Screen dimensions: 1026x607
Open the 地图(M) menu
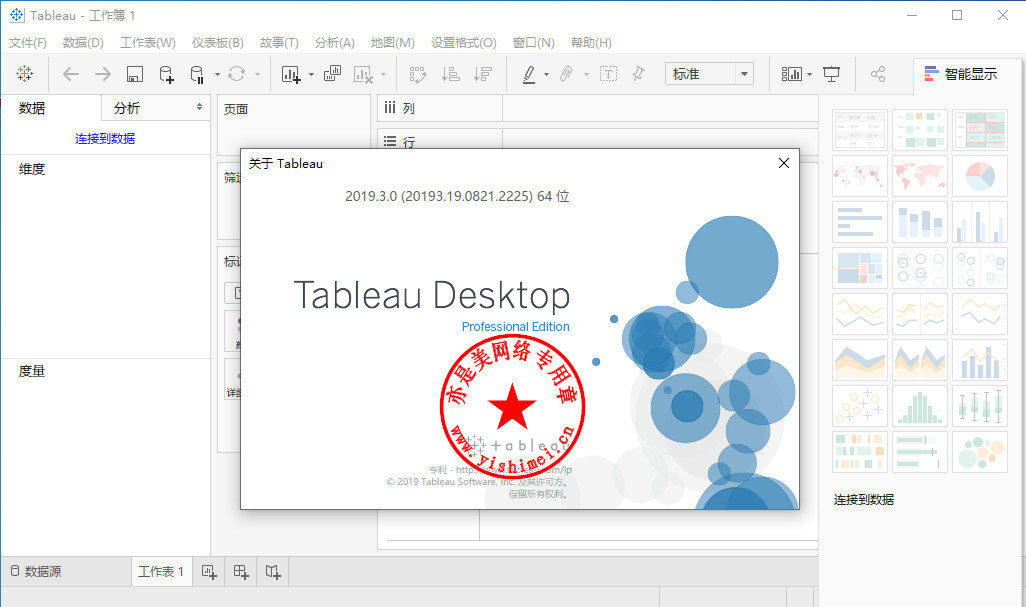[x=393, y=43]
